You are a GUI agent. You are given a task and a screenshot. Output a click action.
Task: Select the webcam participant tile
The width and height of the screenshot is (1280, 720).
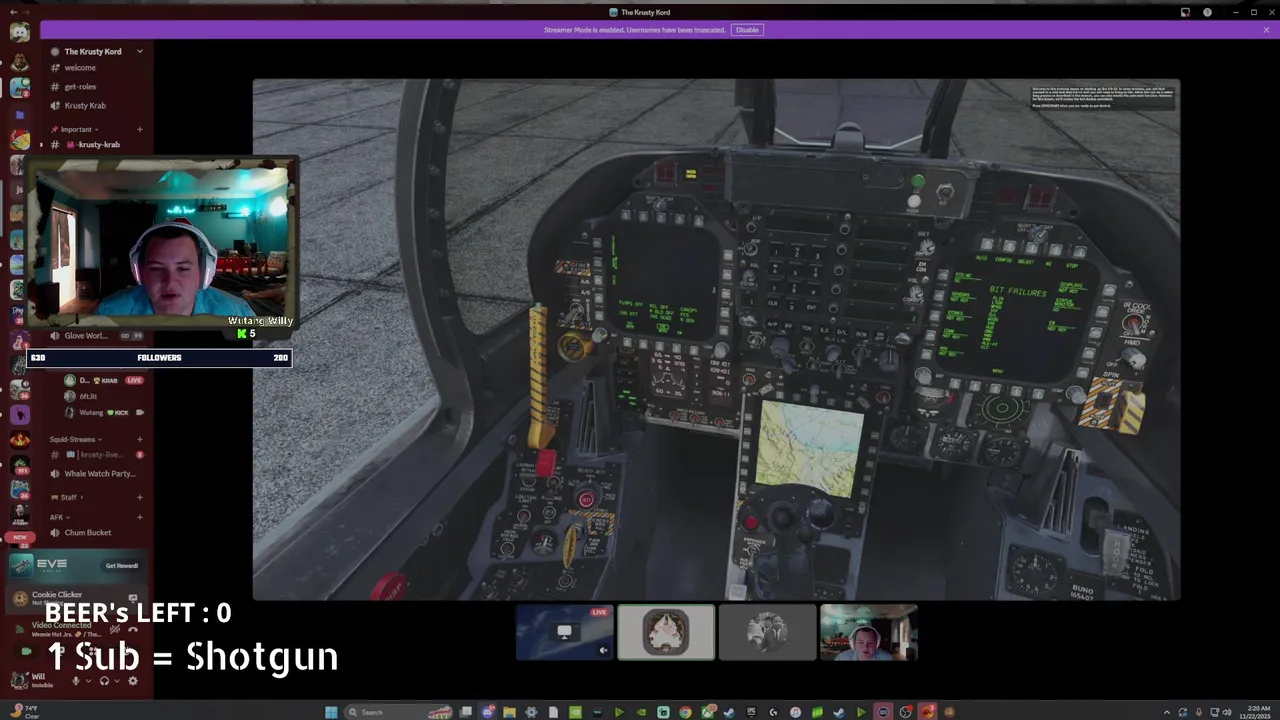pos(869,632)
